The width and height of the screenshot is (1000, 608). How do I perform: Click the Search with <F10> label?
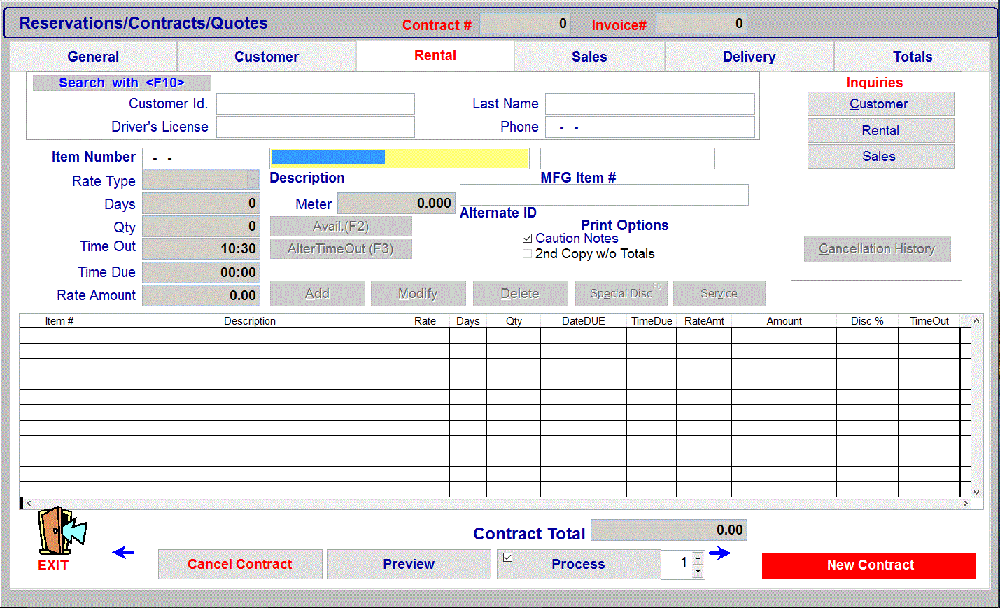coord(121,83)
